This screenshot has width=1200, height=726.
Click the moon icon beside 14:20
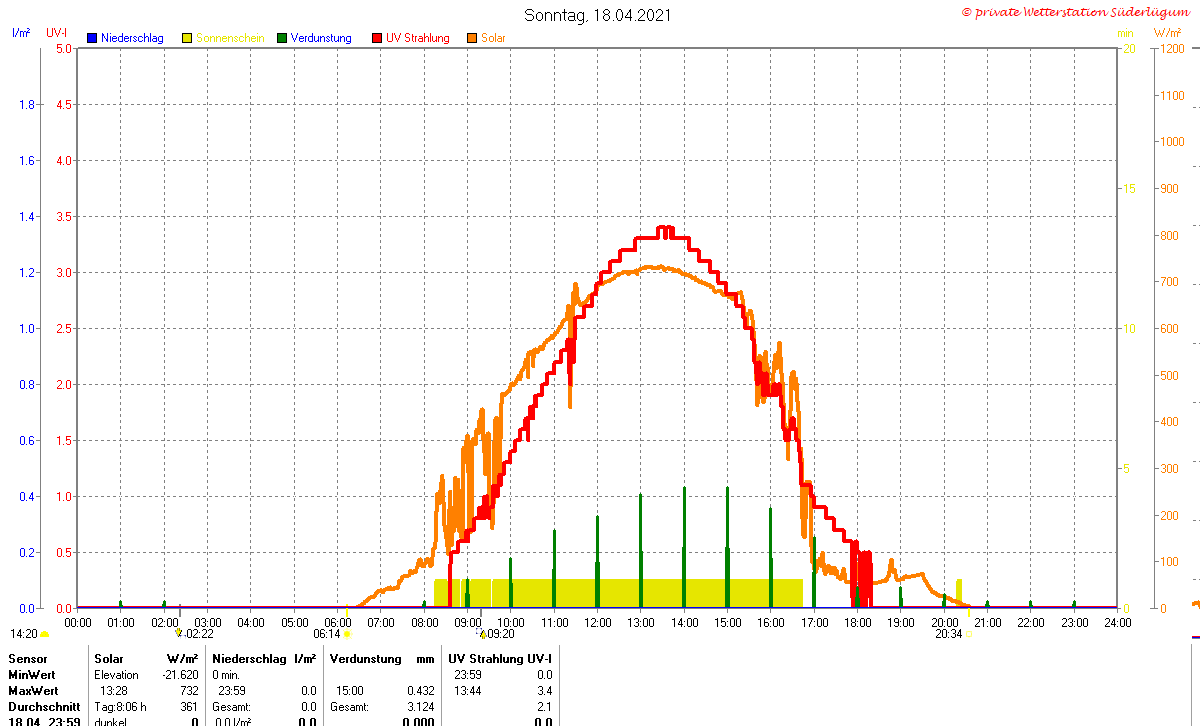[x=45, y=634]
